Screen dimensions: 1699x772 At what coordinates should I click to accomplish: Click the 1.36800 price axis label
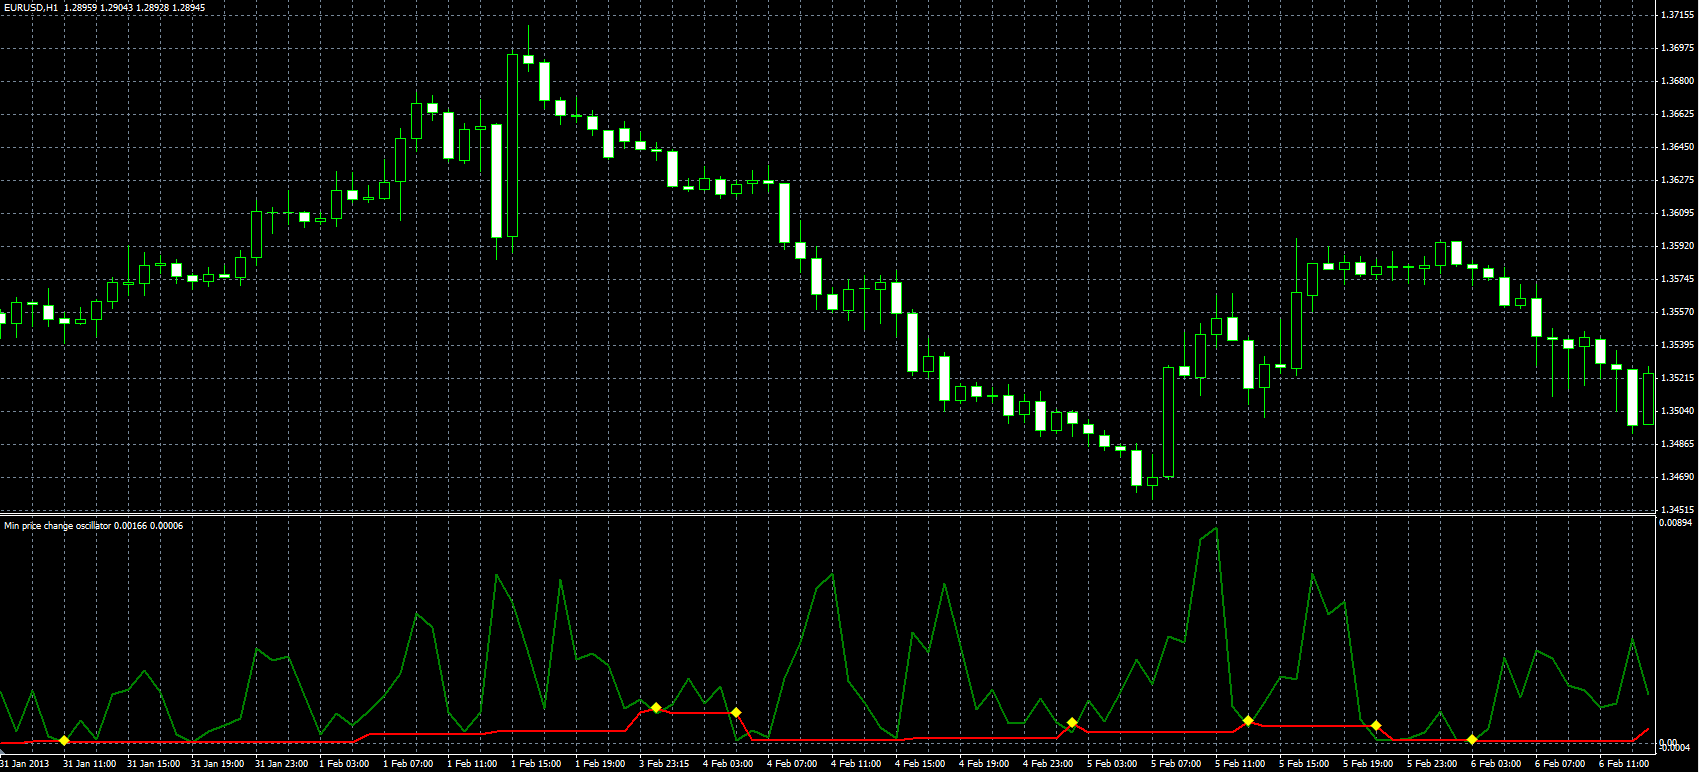(x=1676, y=81)
